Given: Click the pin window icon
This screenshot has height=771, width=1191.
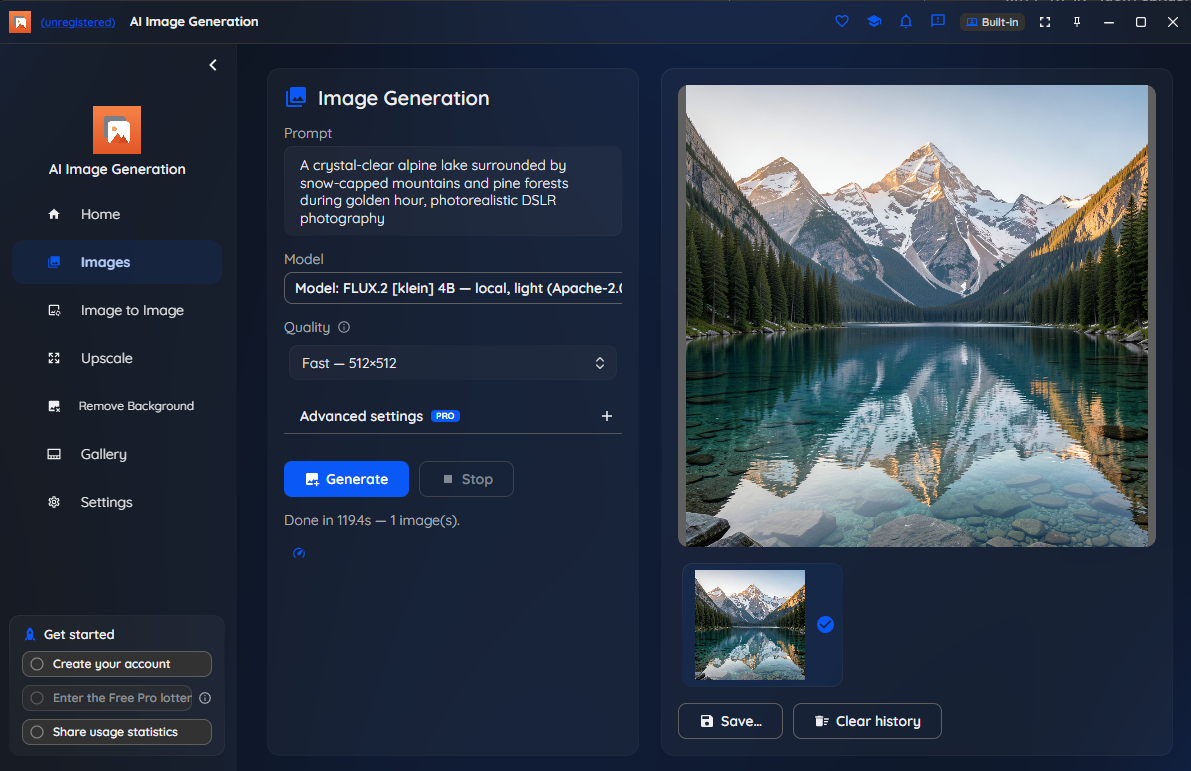Looking at the screenshot, I should tap(1076, 22).
